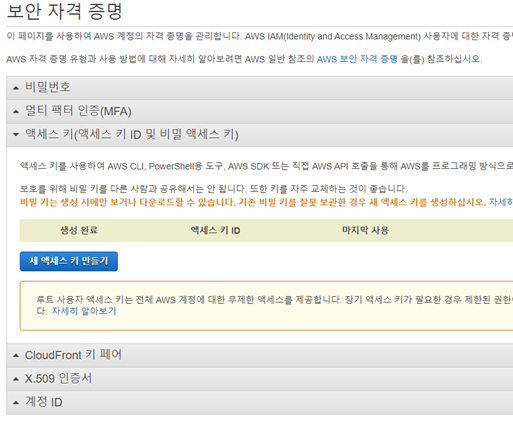Toggle the 액세스 키(액세스 키 ID 및 비밀 액세스 키) header

pyautogui.click(x=132, y=134)
